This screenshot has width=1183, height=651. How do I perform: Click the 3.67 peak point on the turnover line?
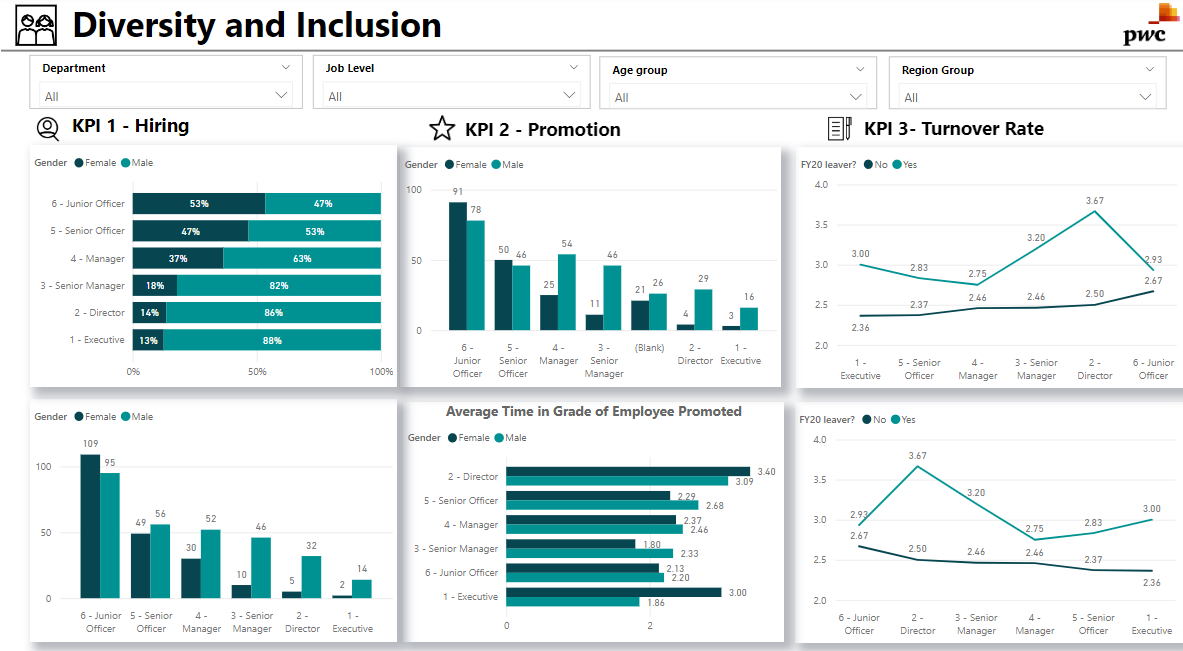1094,212
